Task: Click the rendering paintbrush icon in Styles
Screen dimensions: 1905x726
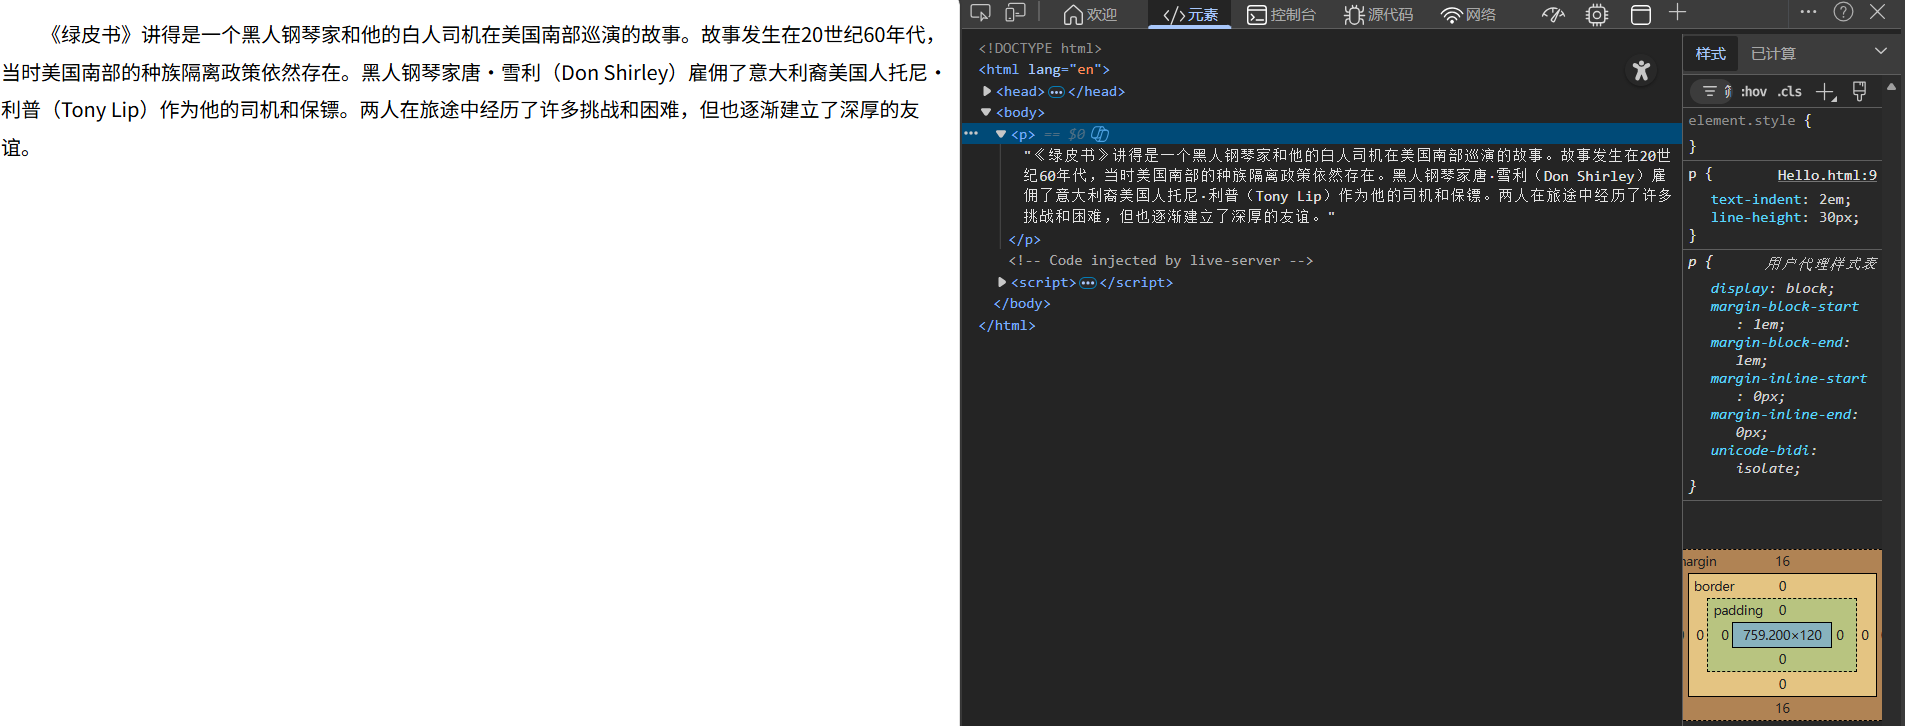Action: 1859,91
